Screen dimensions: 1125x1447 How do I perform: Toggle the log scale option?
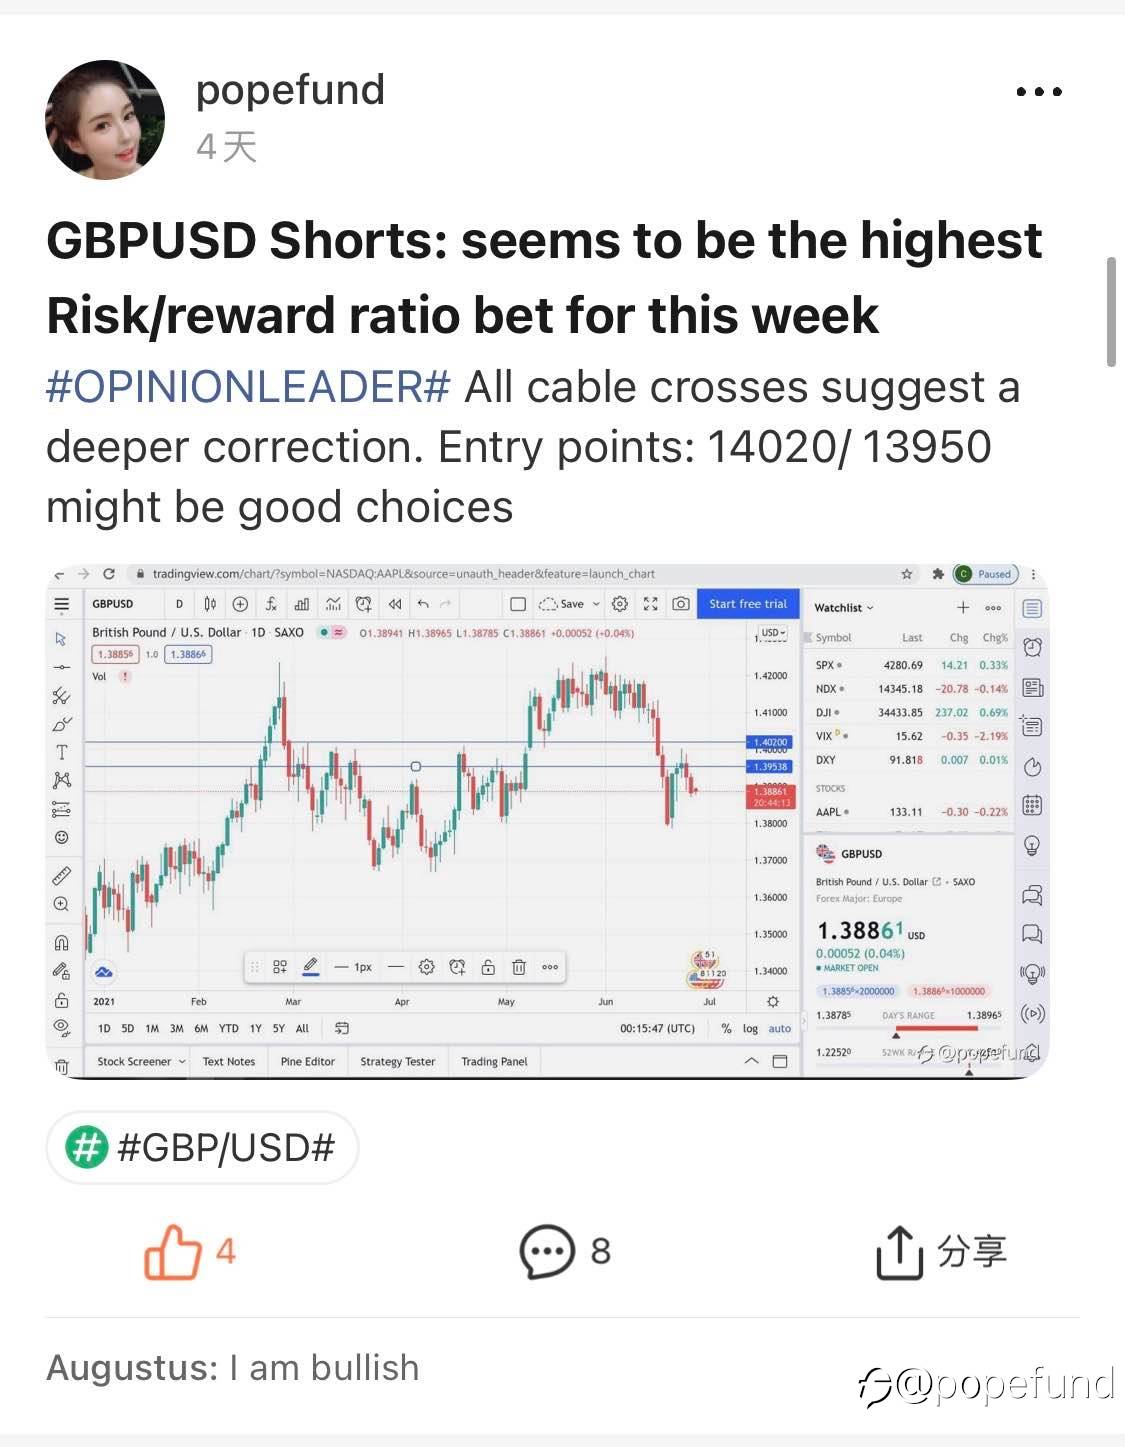coord(750,1029)
